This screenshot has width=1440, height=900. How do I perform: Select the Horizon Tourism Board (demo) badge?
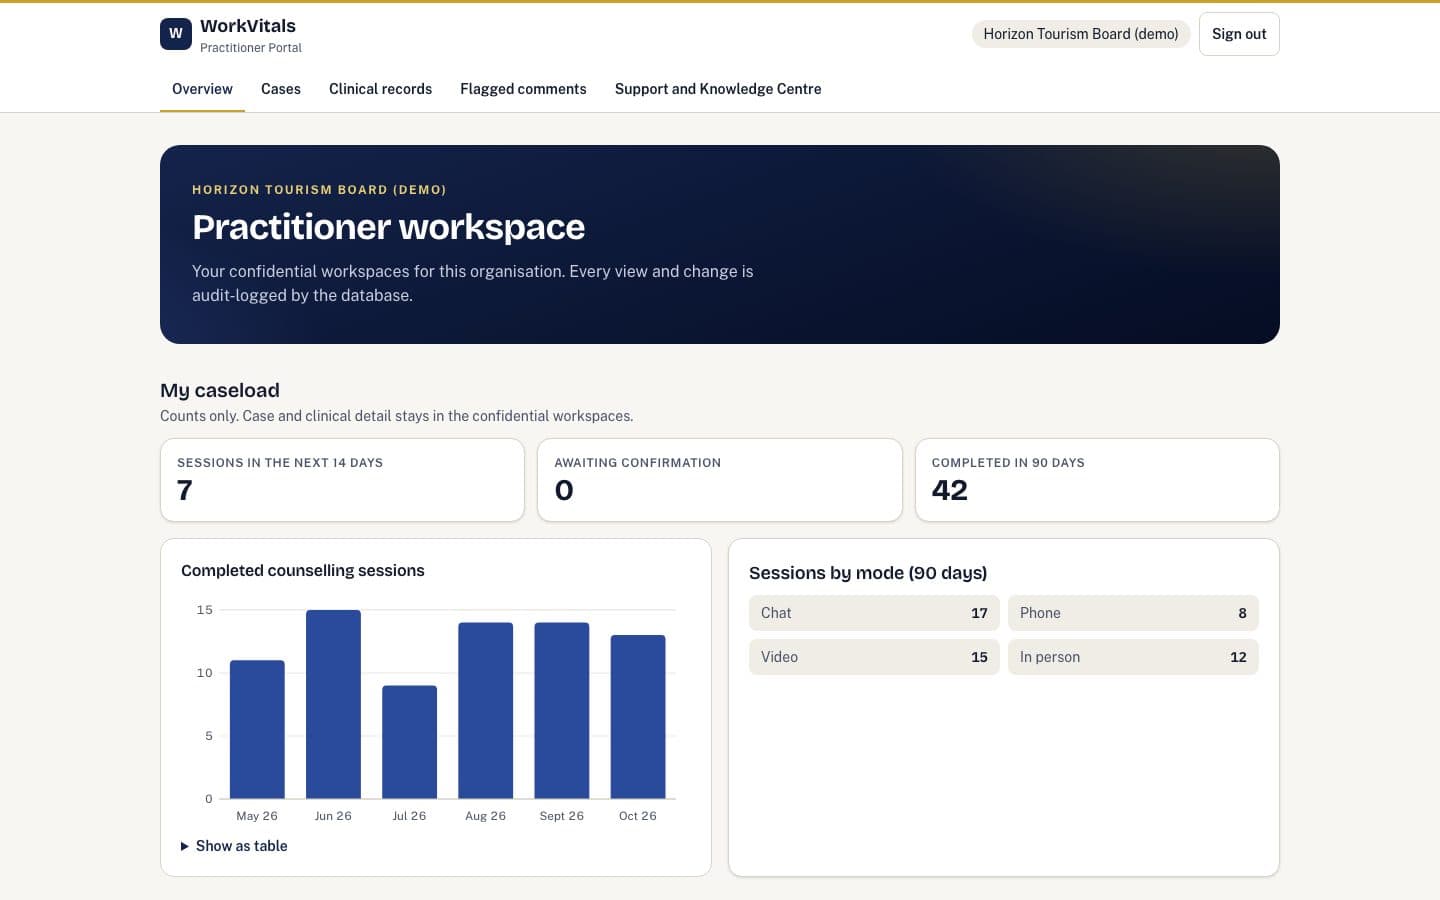pos(1081,34)
